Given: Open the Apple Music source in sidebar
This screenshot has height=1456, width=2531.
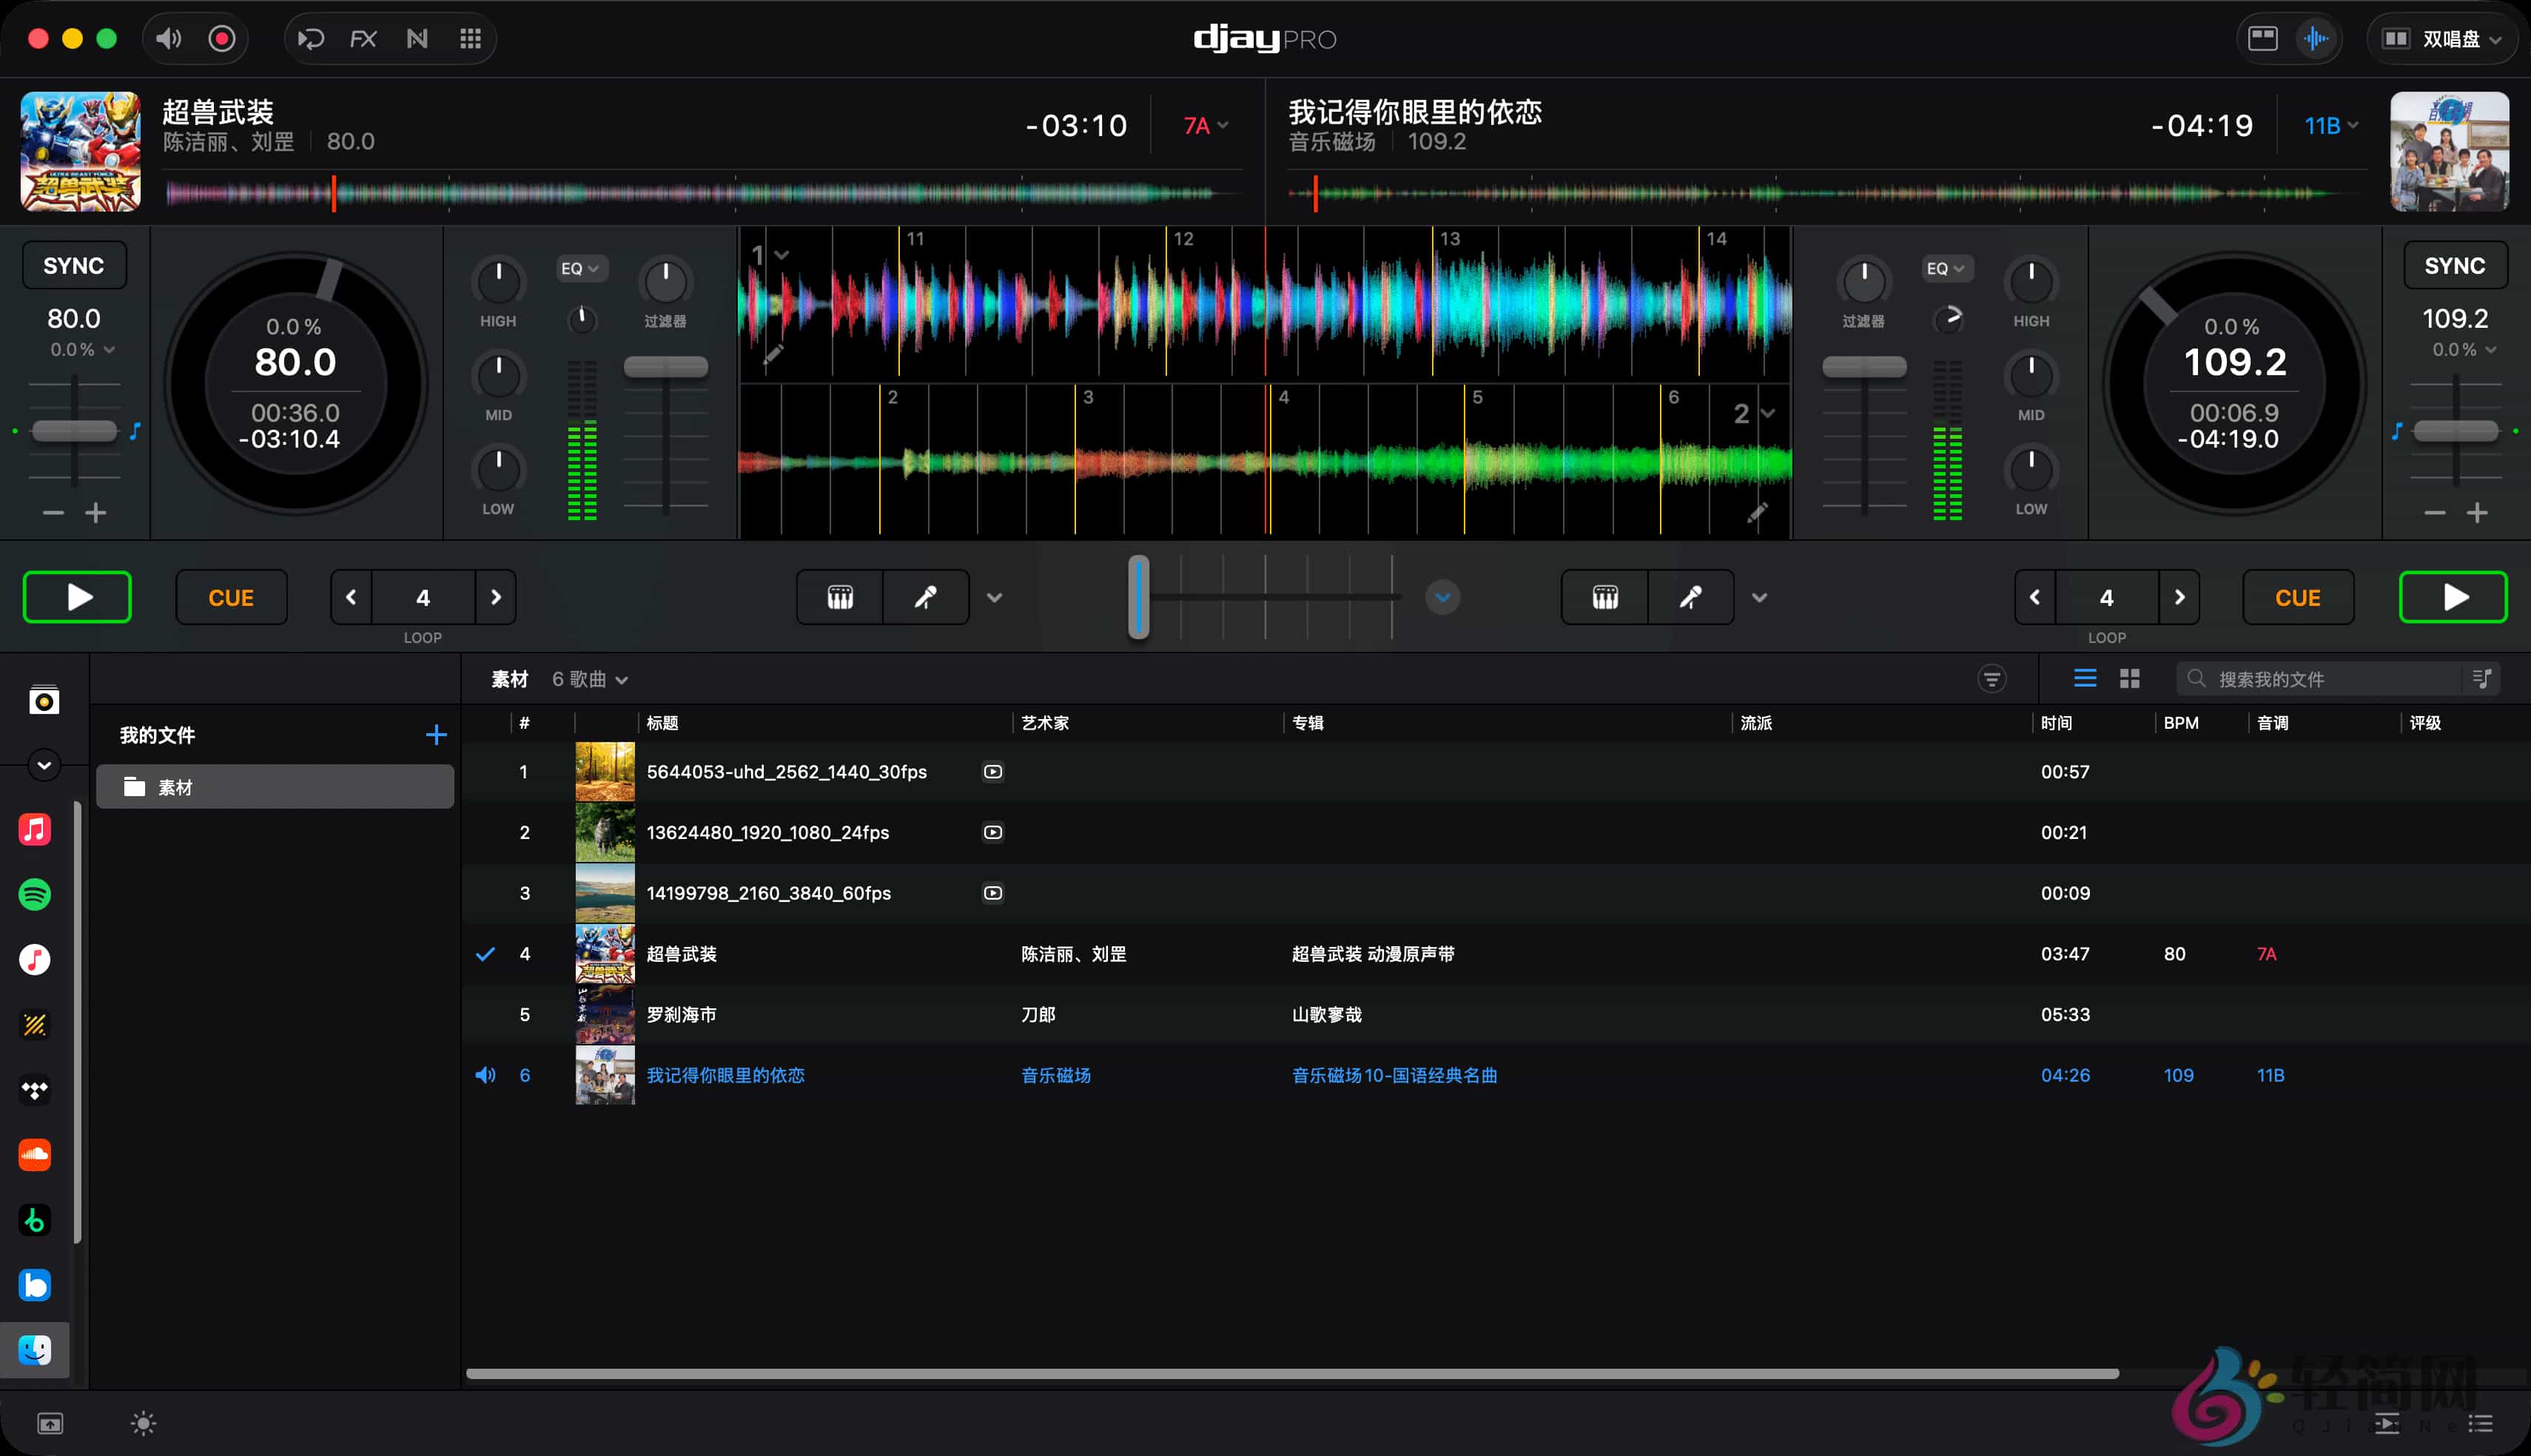Looking at the screenshot, I should click(x=35, y=829).
